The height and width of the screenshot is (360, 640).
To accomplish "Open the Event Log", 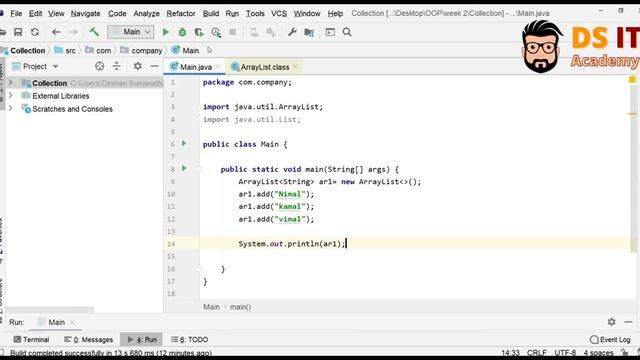I will click(x=610, y=340).
